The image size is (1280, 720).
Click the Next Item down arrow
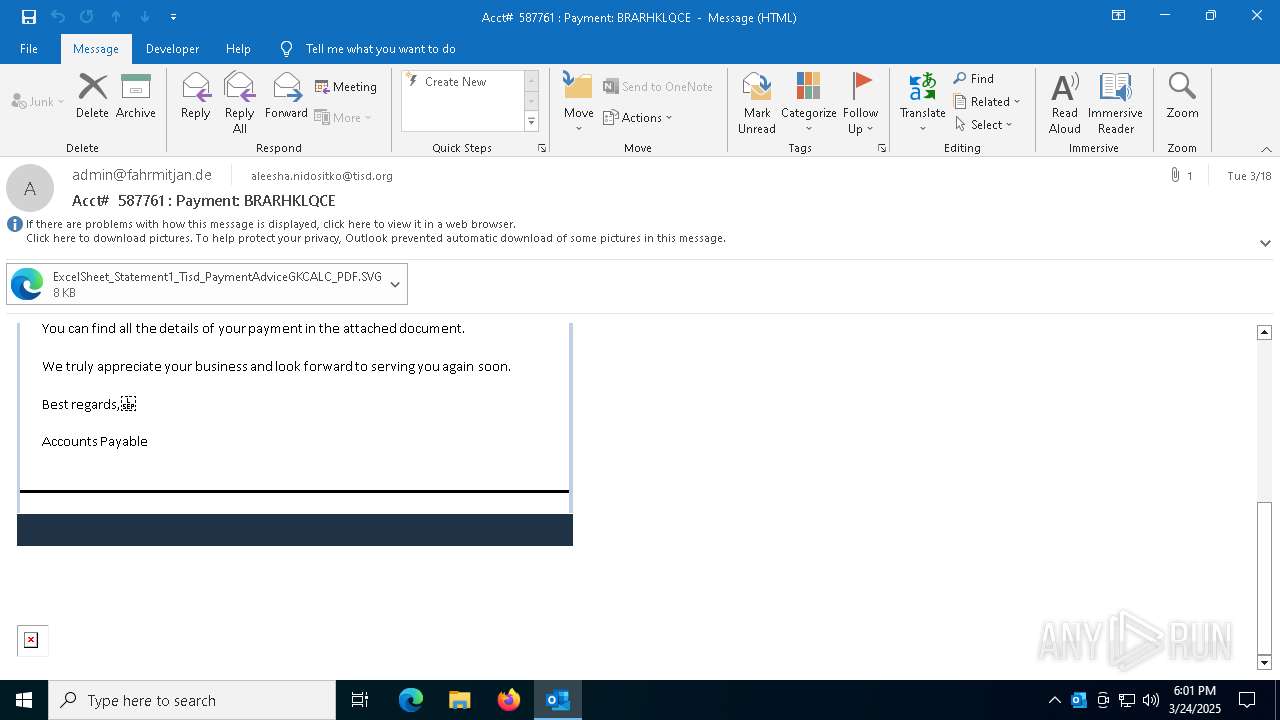point(145,16)
